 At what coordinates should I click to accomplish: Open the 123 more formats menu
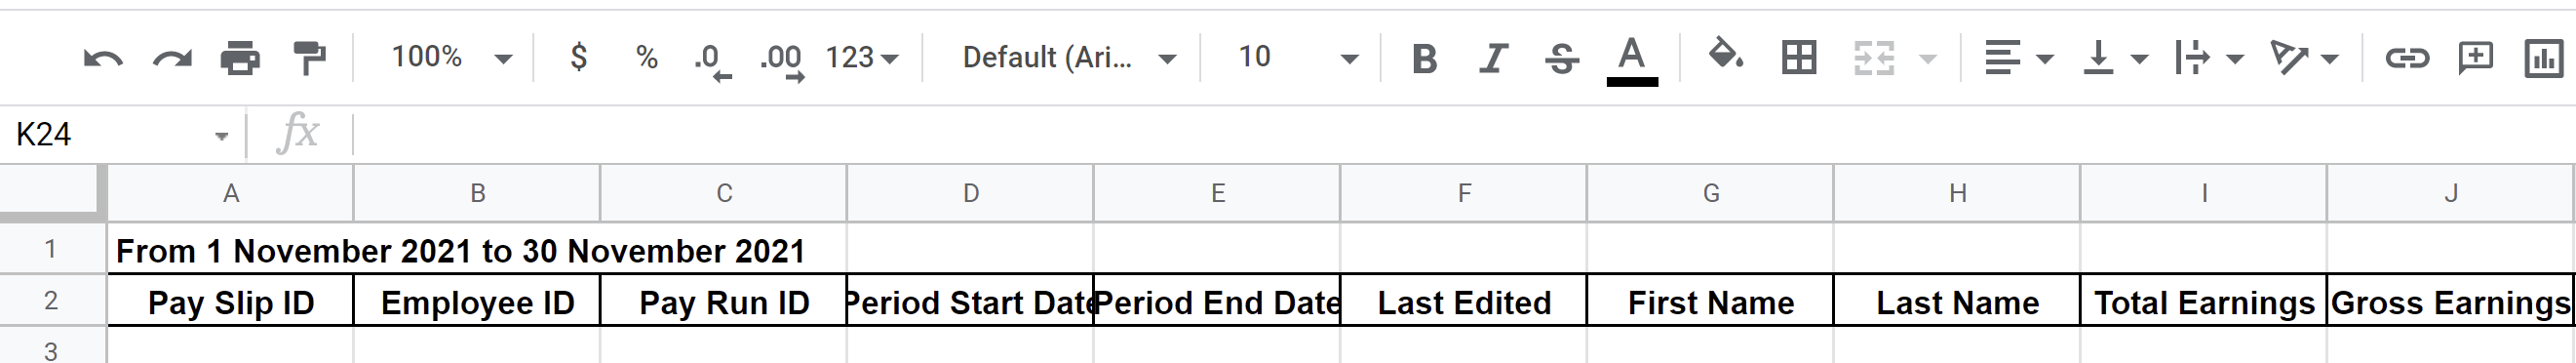click(862, 58)
